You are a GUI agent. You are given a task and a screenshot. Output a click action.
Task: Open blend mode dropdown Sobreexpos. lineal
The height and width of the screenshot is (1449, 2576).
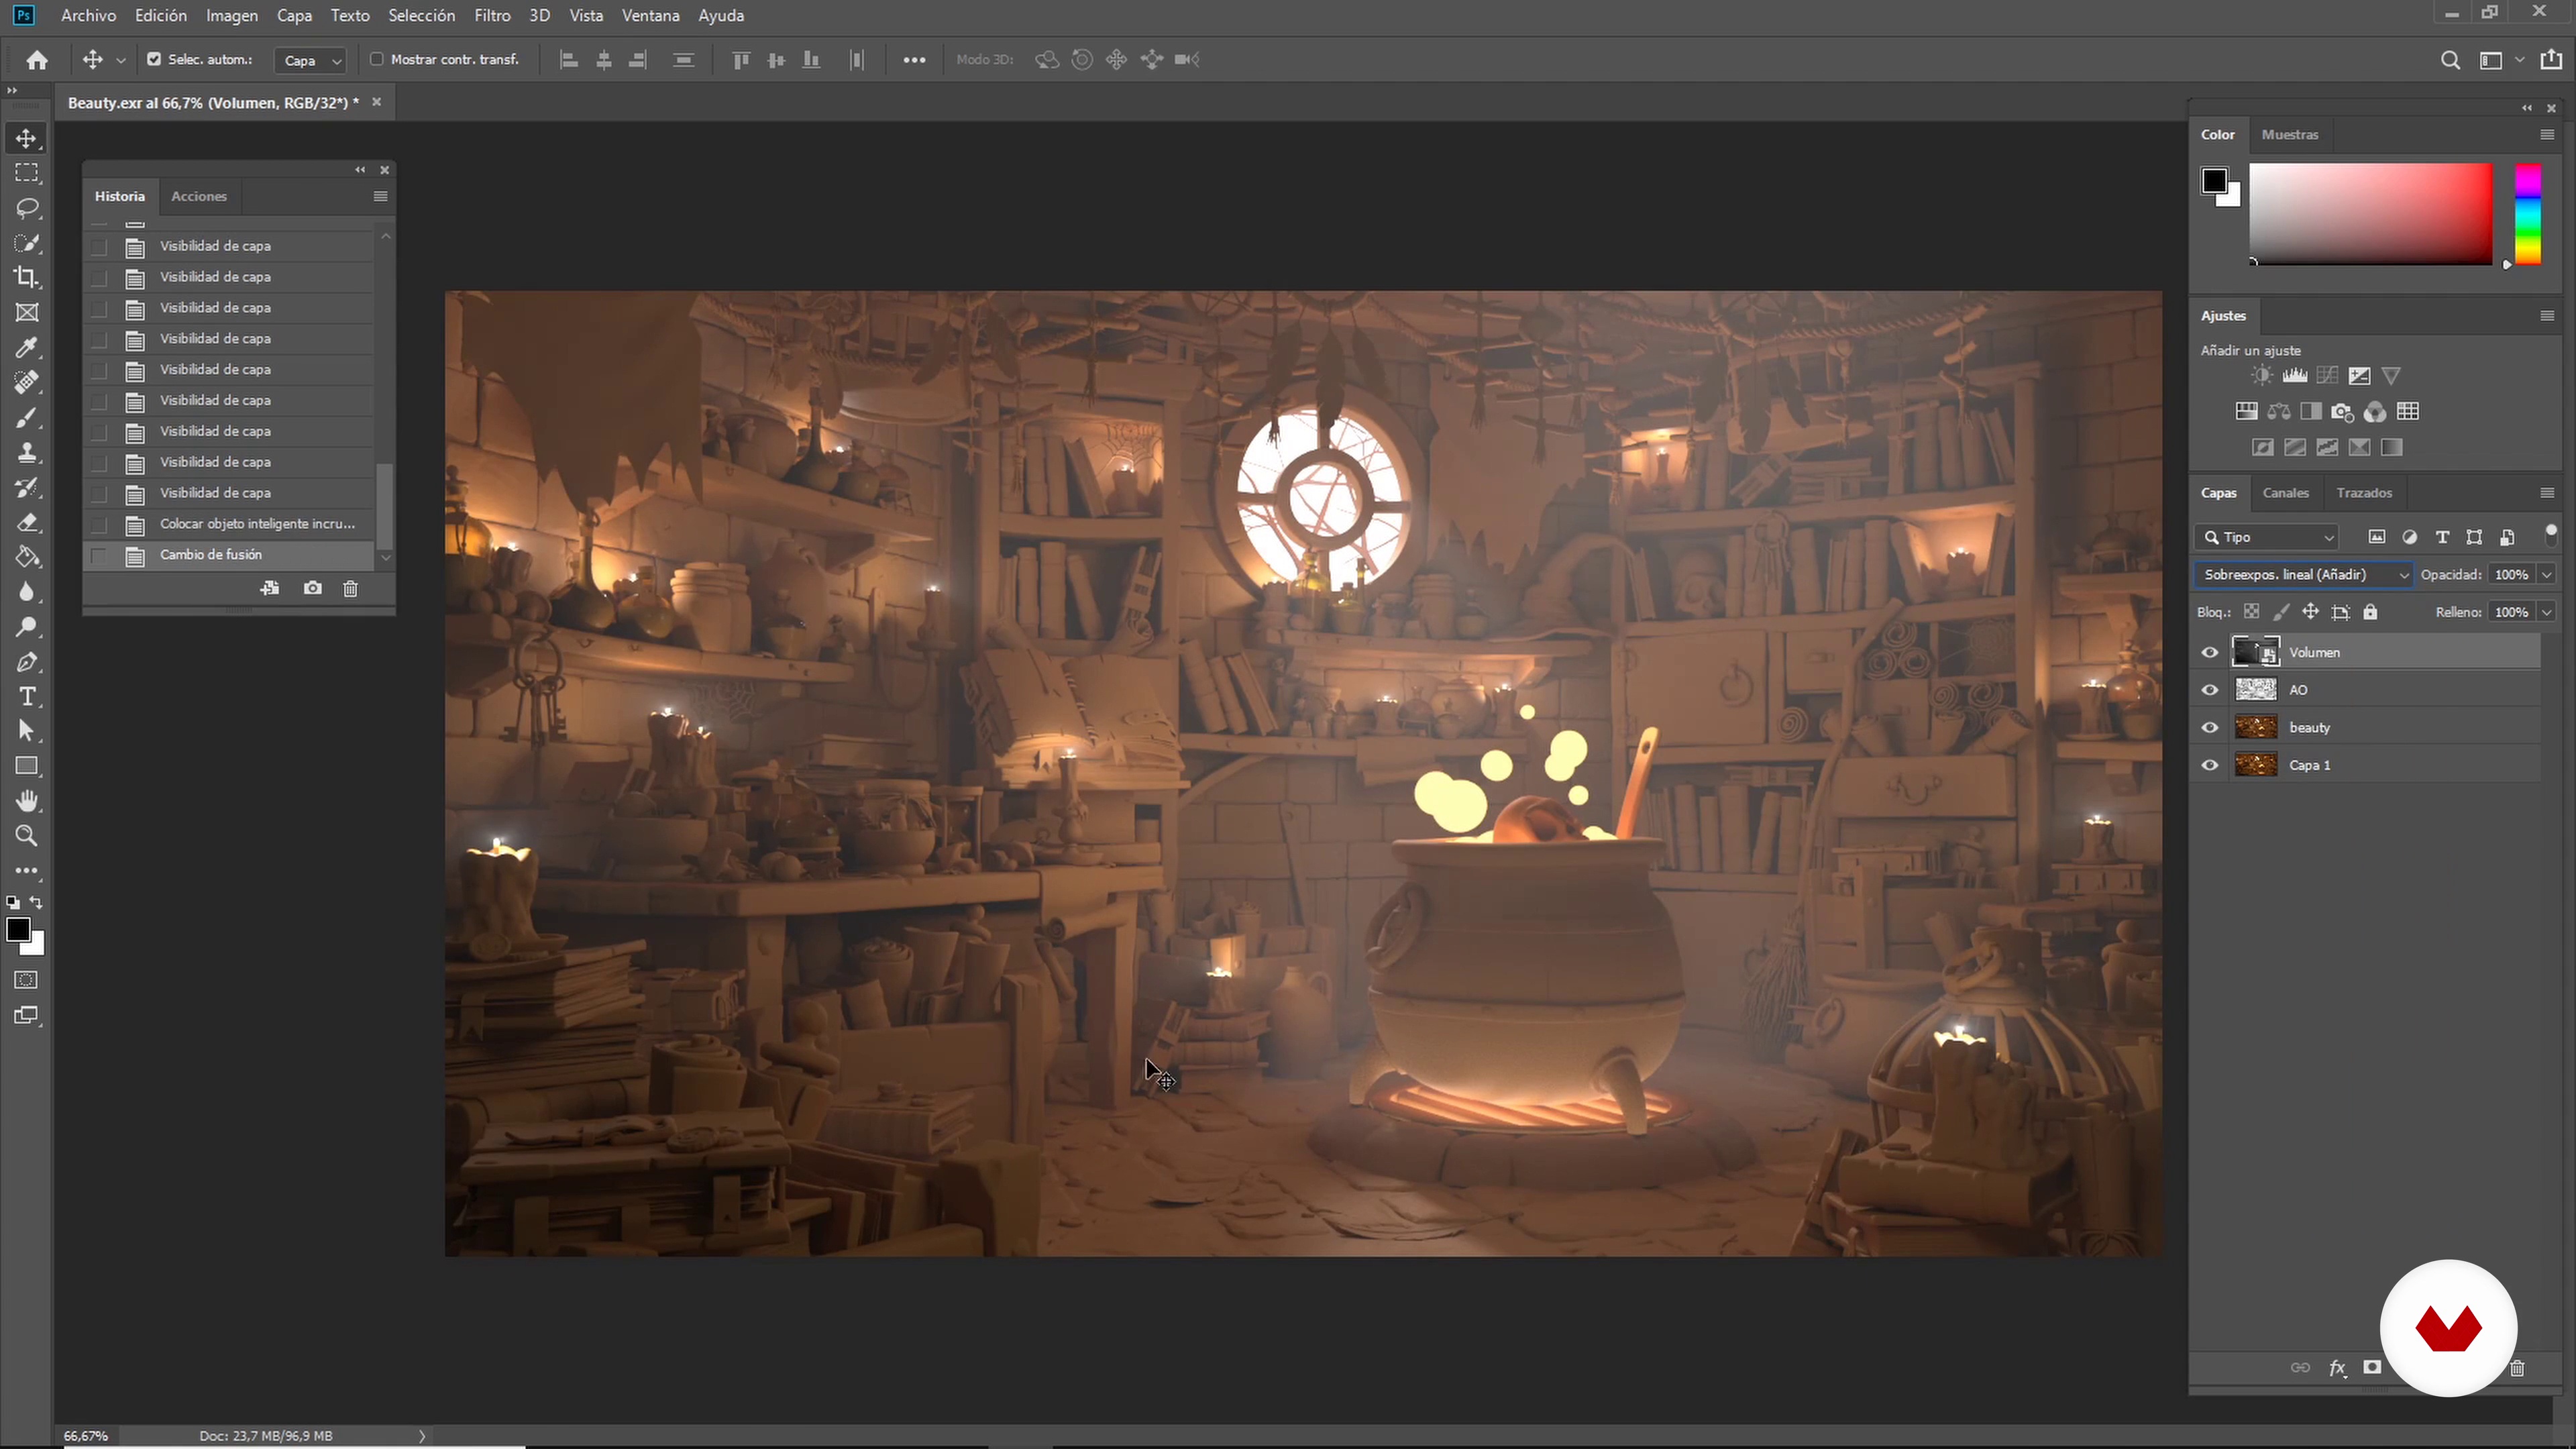[2304, 574]
